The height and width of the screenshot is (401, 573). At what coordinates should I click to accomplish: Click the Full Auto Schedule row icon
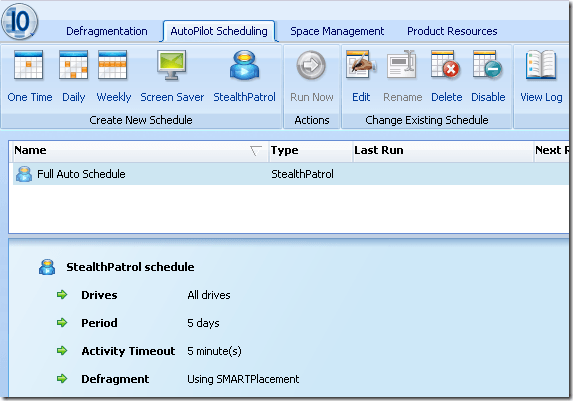[24, 174]
